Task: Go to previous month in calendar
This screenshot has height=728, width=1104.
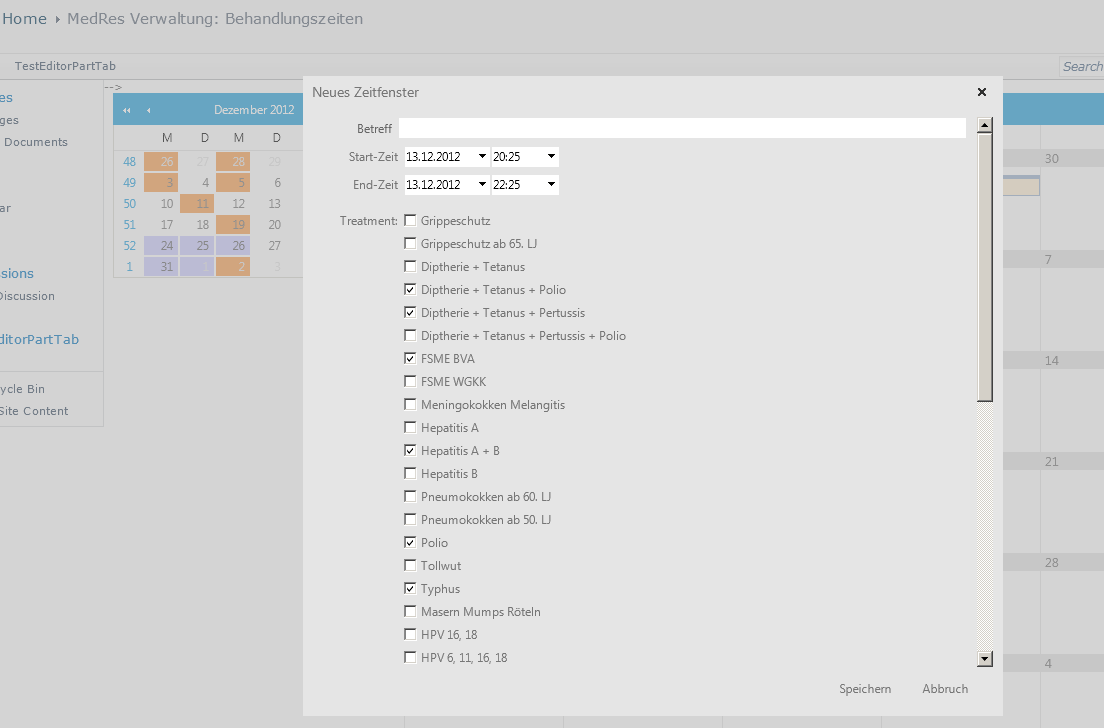Action: [149, 110]
